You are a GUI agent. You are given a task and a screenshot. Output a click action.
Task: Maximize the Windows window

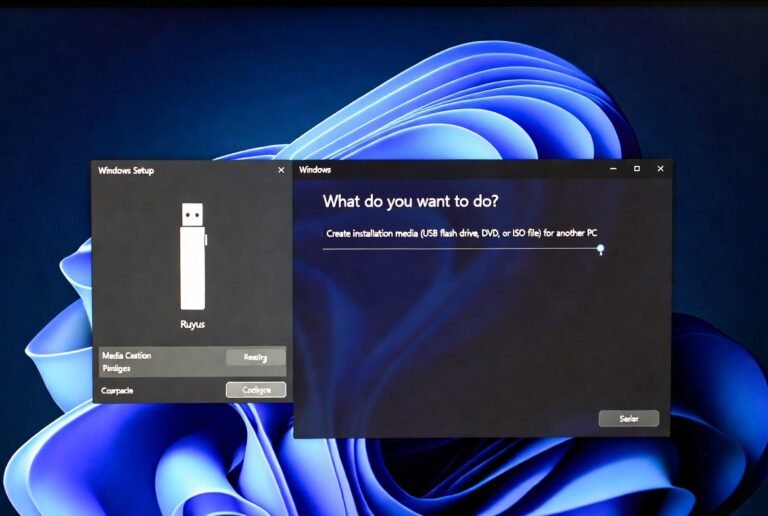(637, 169)
